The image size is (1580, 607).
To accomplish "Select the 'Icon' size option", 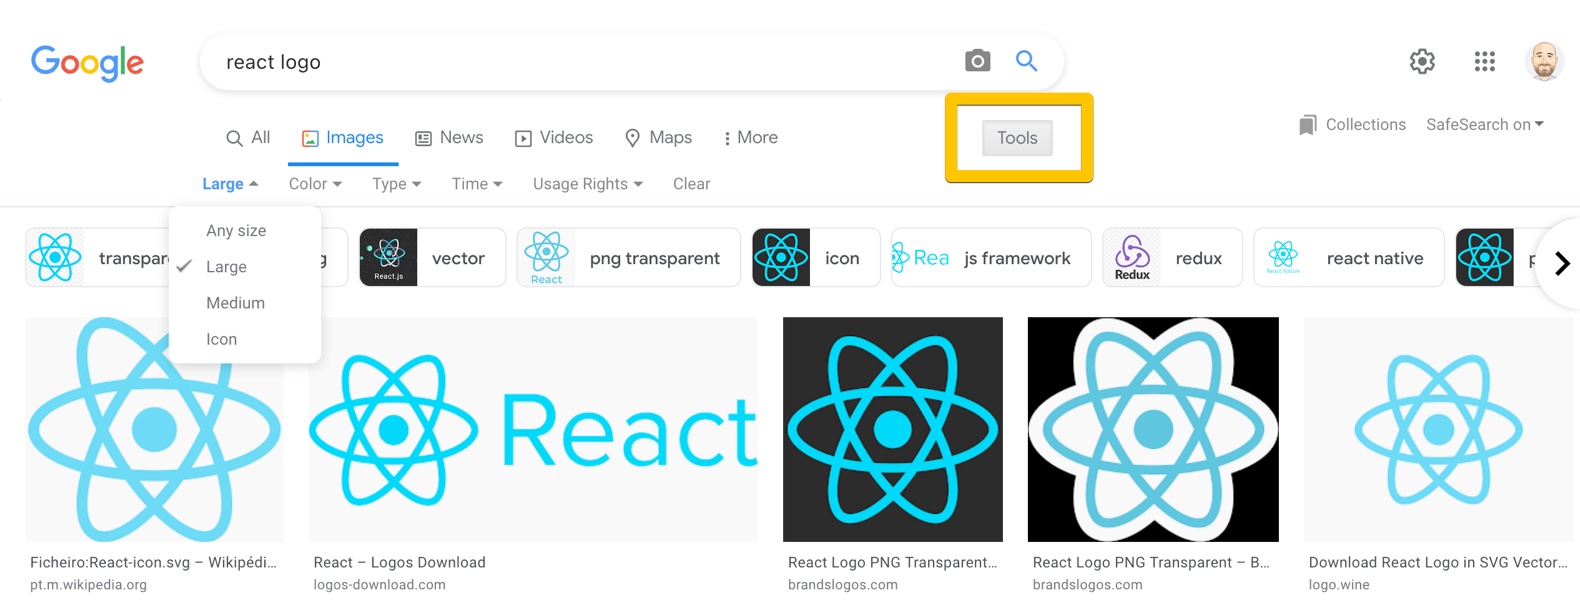I will click(221, 340).
